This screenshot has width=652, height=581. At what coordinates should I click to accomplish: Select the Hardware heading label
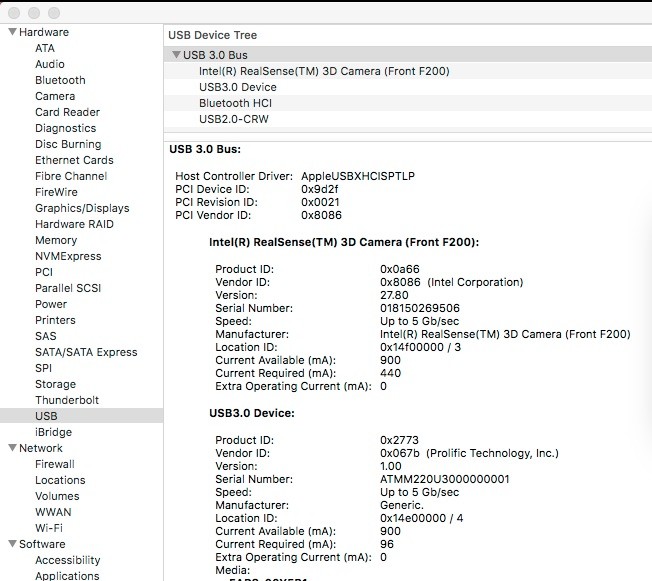(44, 32)
